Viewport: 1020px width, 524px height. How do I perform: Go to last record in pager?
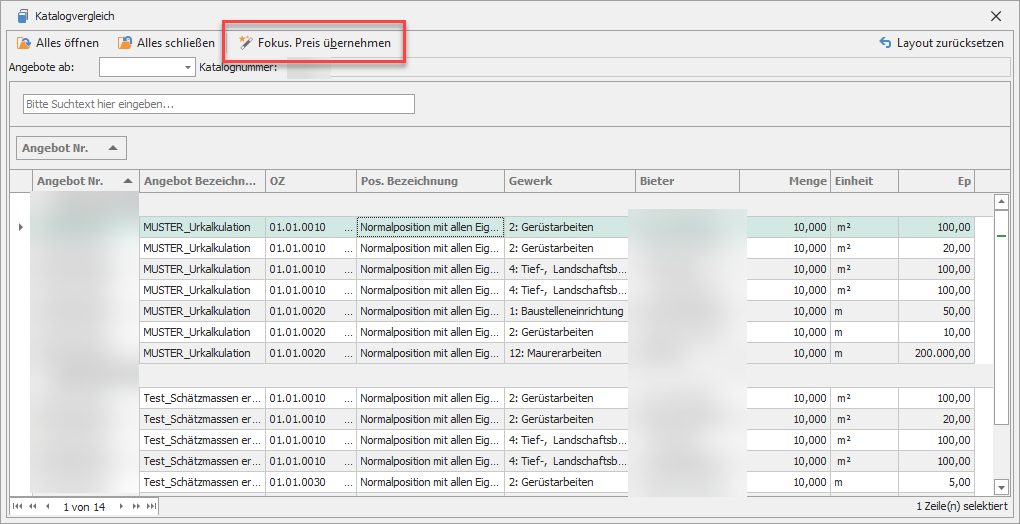[x=152, y=507]
